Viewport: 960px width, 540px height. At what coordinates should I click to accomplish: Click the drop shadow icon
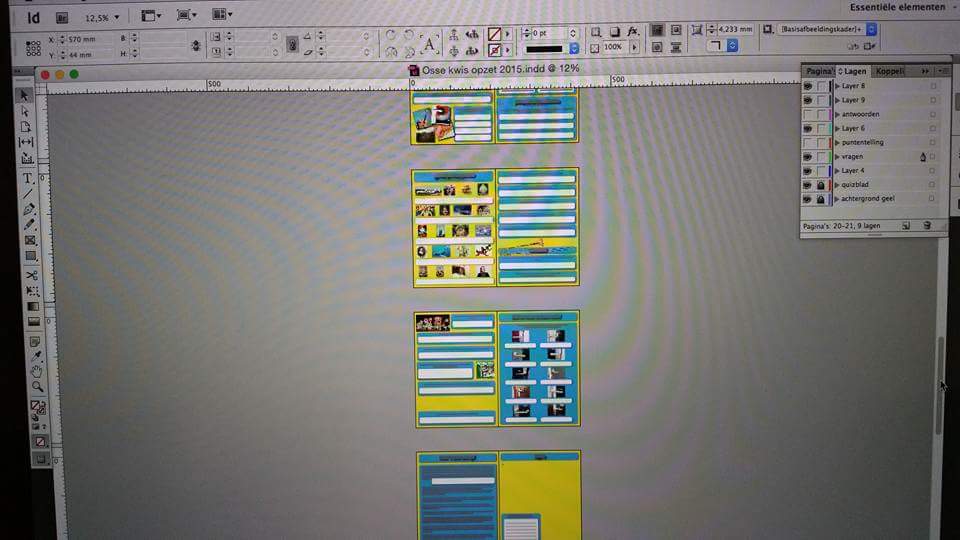tap(615, 32)
